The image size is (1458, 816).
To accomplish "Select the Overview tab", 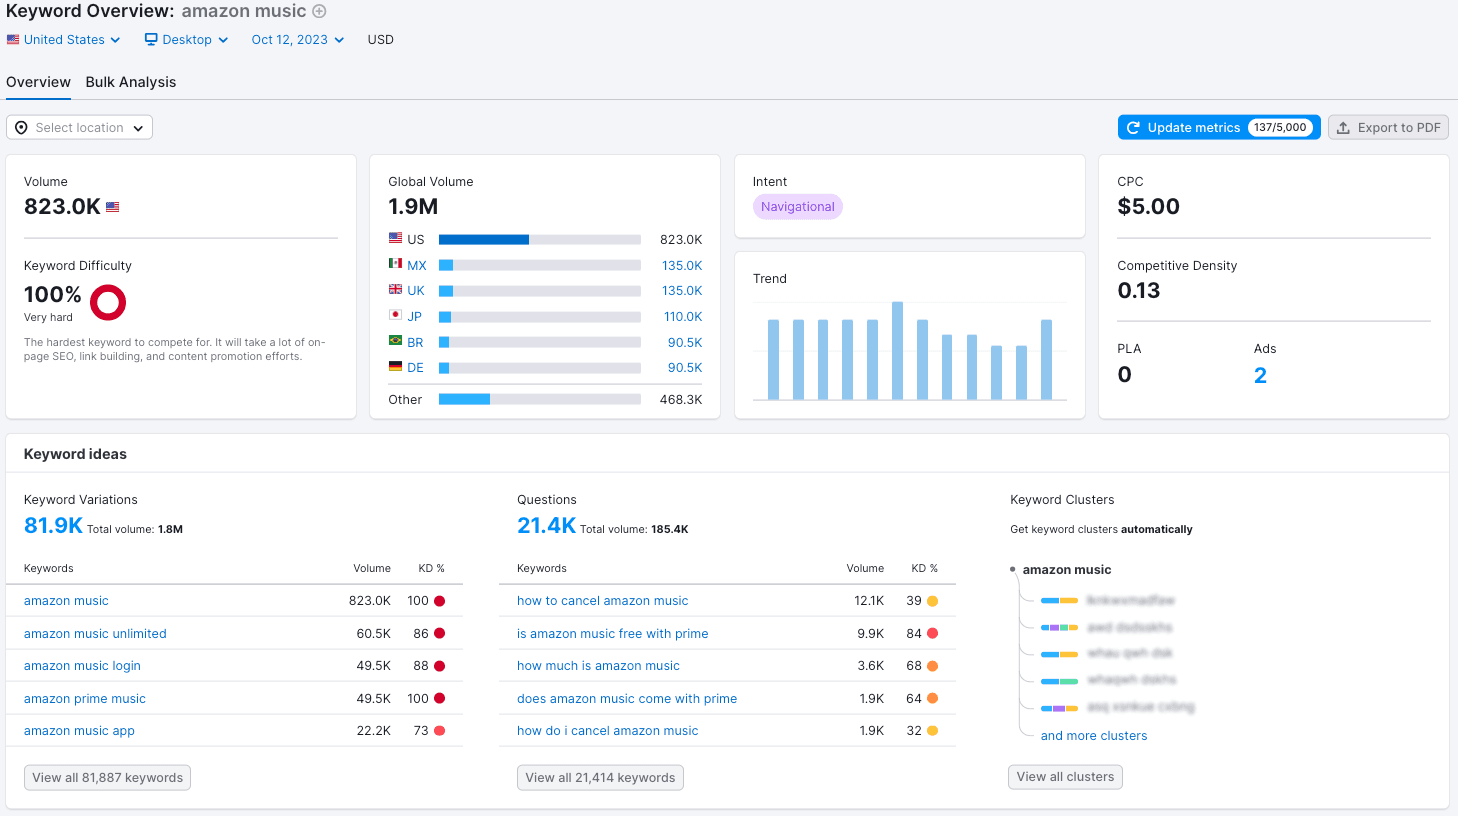I will tap(38, 82).
